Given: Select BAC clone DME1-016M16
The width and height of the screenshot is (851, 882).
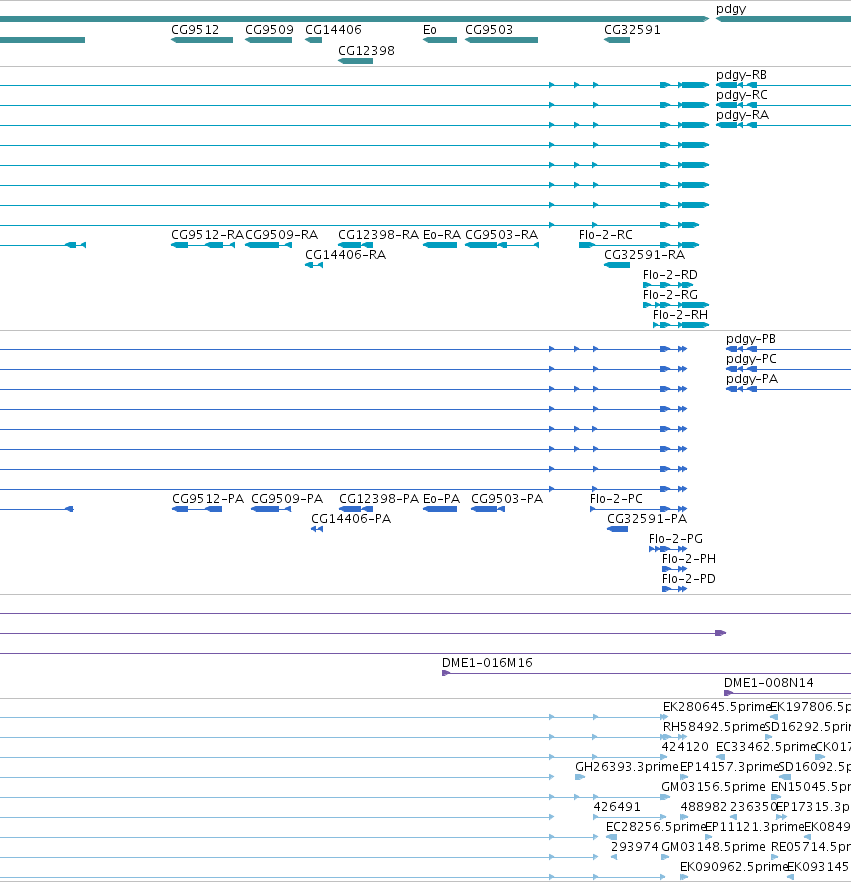Looking at the screenshot, I should (646, 673).
